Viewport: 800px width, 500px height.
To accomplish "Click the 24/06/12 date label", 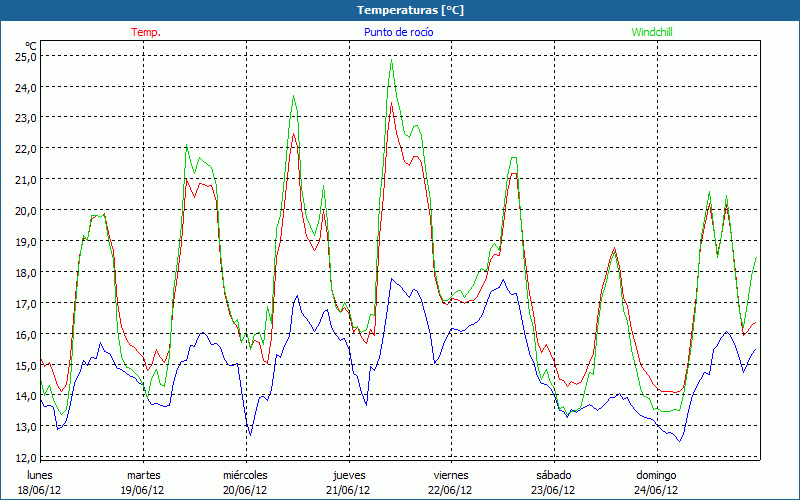I will tap(656, 490).
